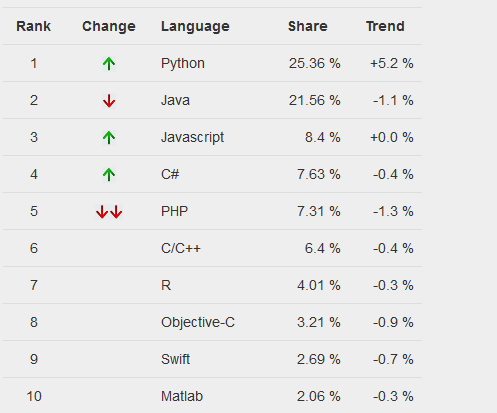Select the Rank column header

pyautogui.click(x=33, y=26)
